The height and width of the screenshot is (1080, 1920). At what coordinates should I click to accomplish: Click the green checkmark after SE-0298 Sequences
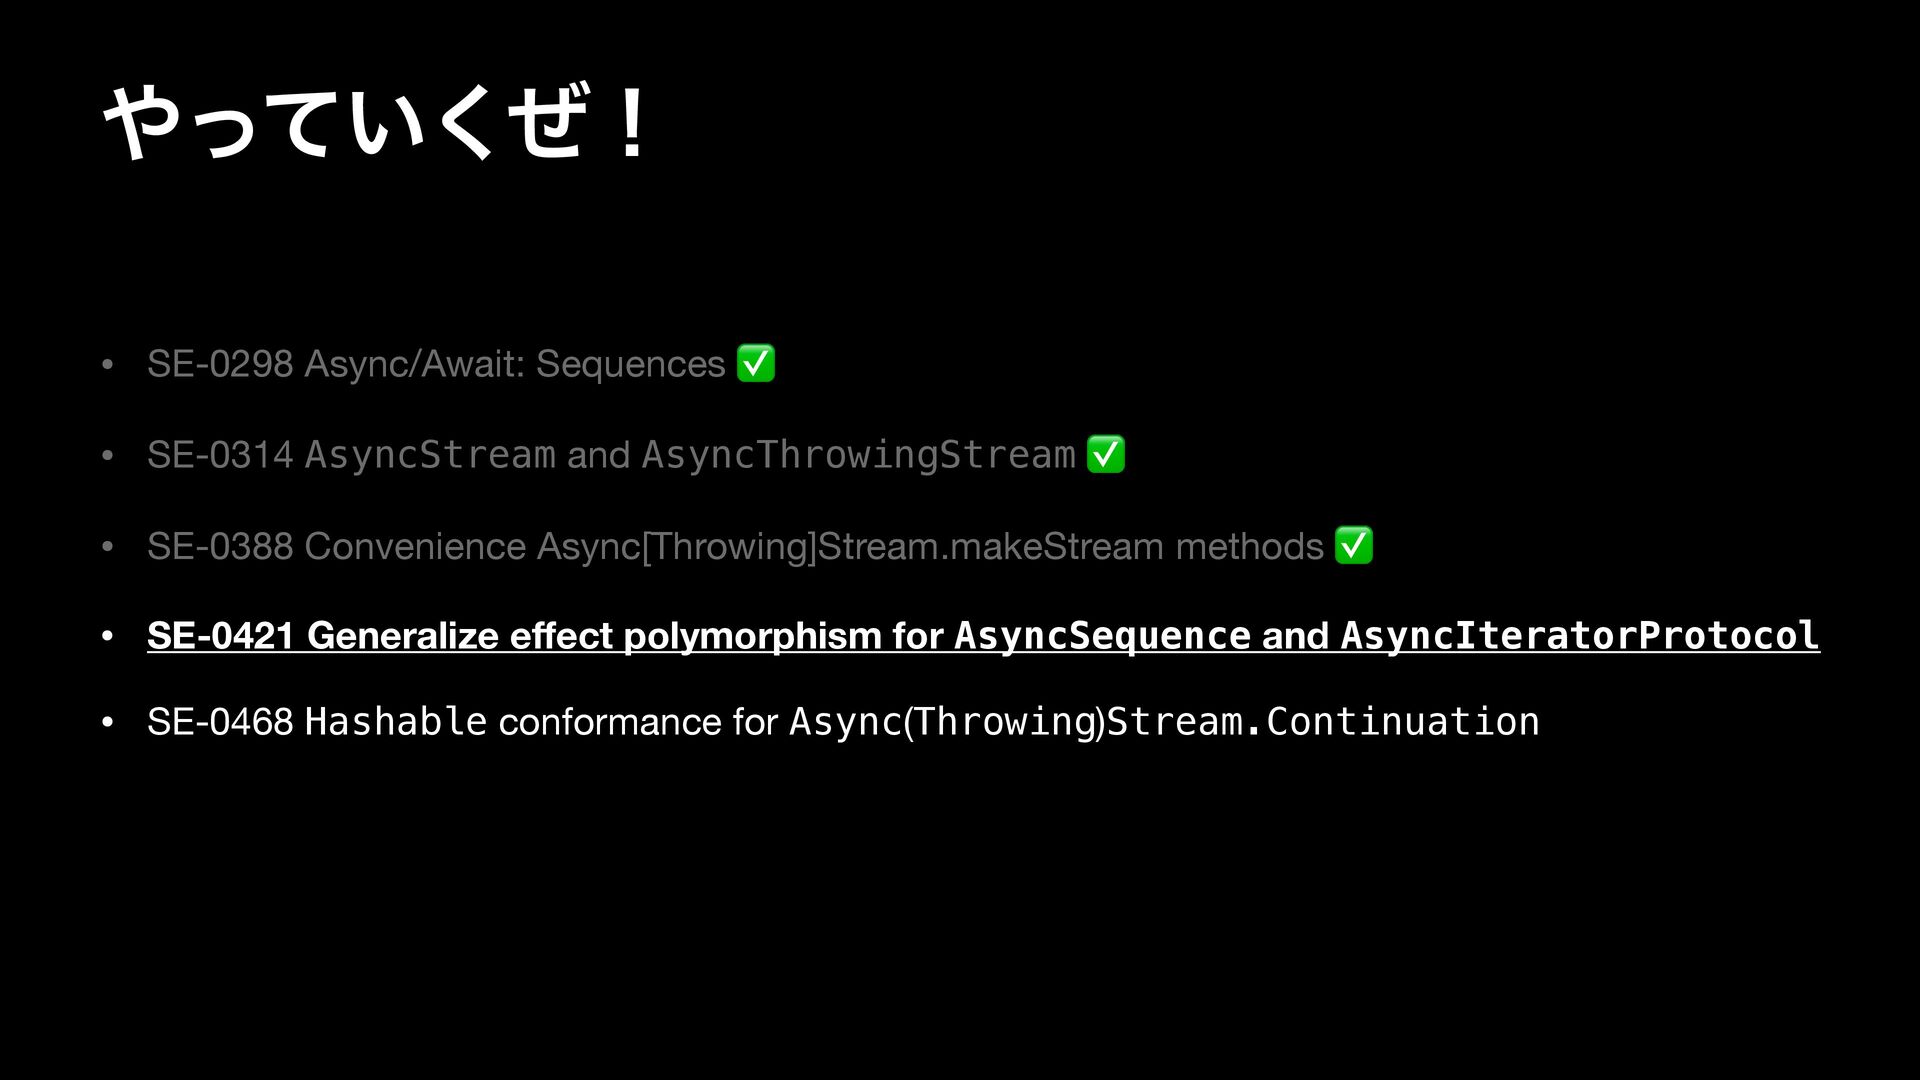tap(755, 363)
